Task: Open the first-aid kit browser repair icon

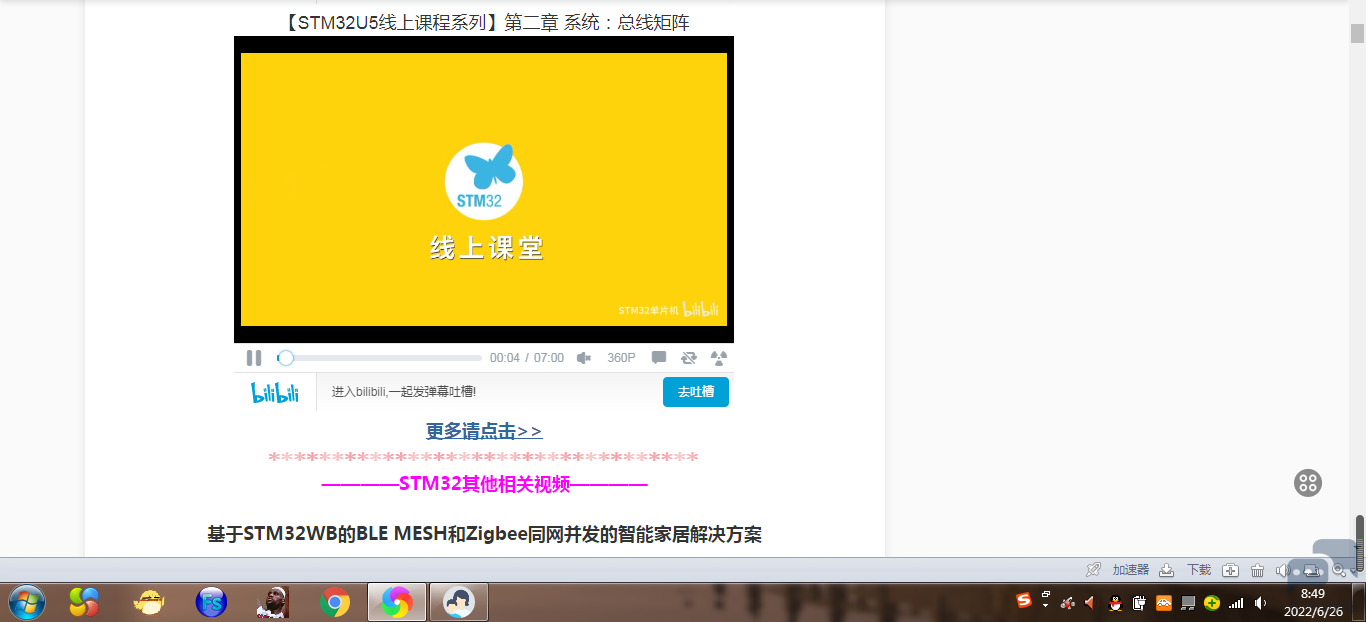Action: coord(1231,570)
